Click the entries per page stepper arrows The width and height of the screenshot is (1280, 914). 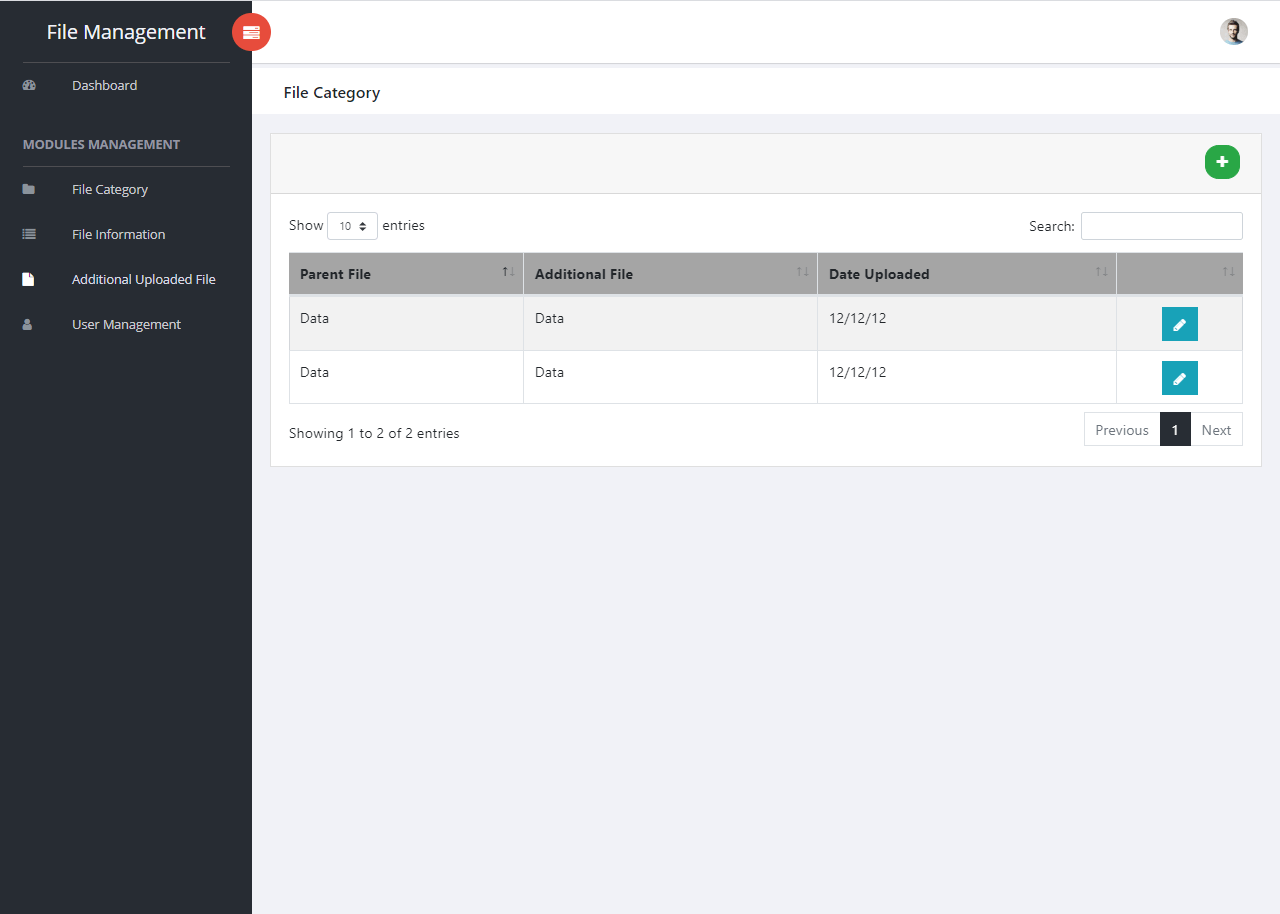click(364, 226)
